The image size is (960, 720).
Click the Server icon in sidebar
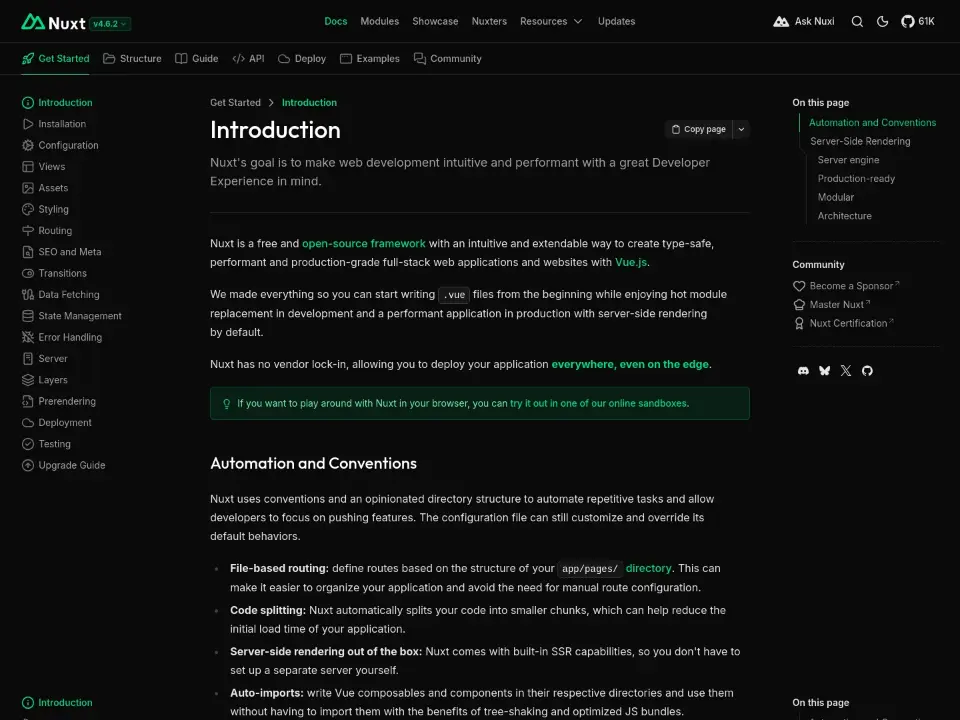[x=28, y=359]
